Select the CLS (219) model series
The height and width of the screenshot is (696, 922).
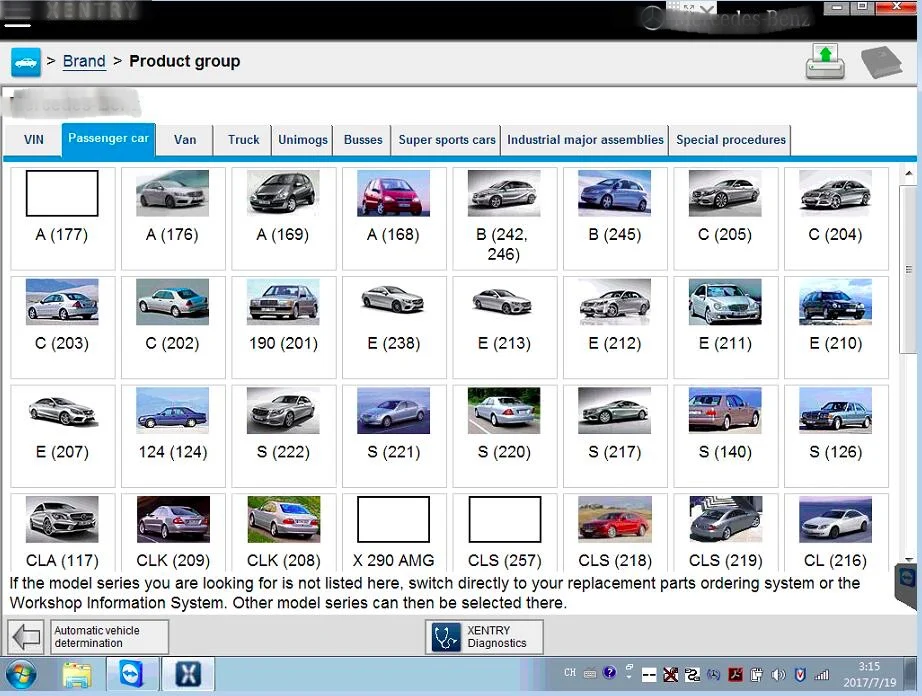[x=726, y=533]
